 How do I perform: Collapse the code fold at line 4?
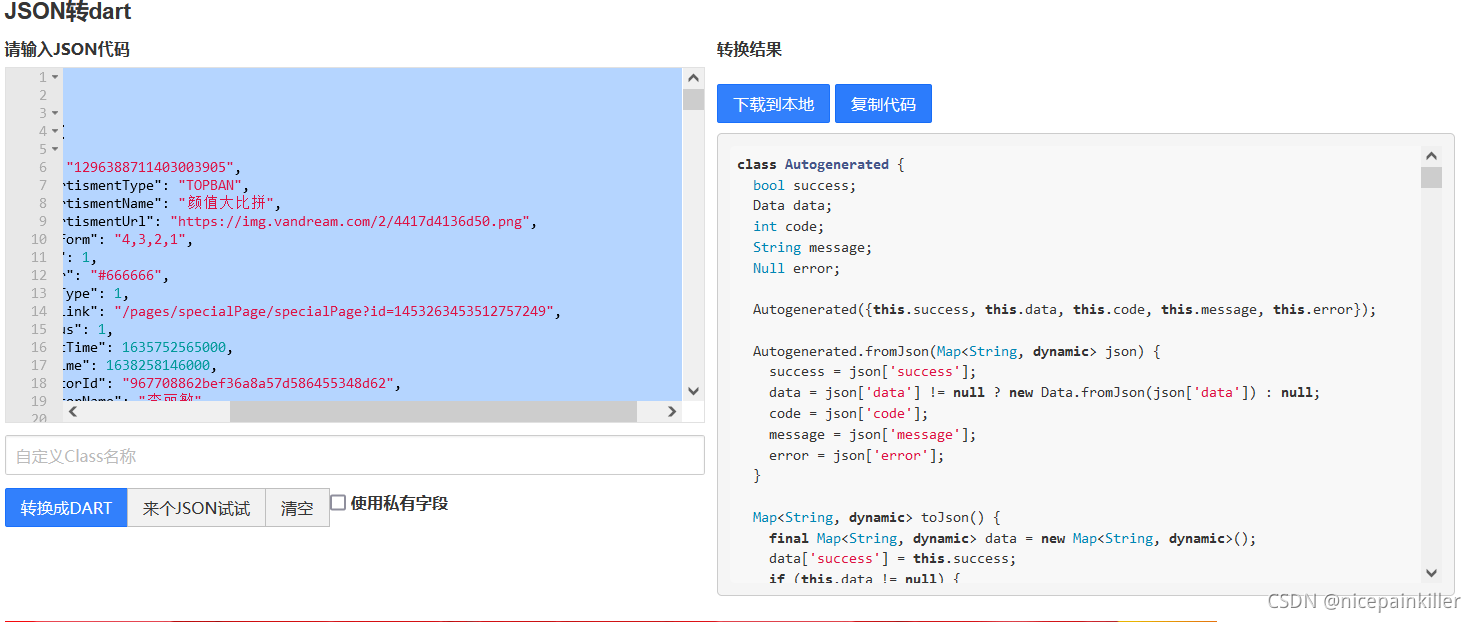point(52,130)
